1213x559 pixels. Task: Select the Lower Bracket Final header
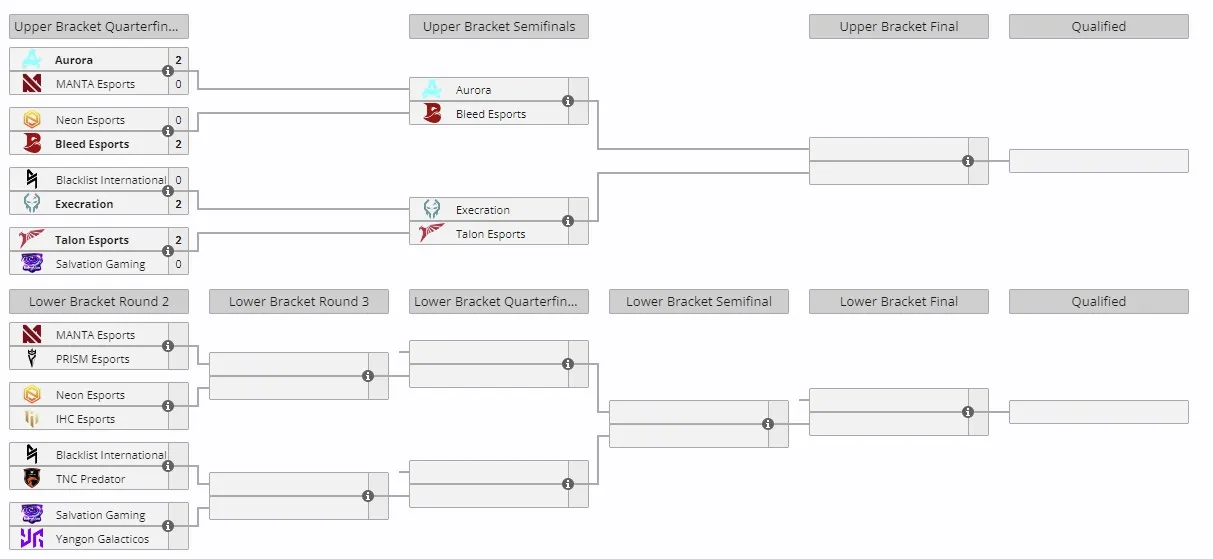pyautogui.click(x=899, y=301)
